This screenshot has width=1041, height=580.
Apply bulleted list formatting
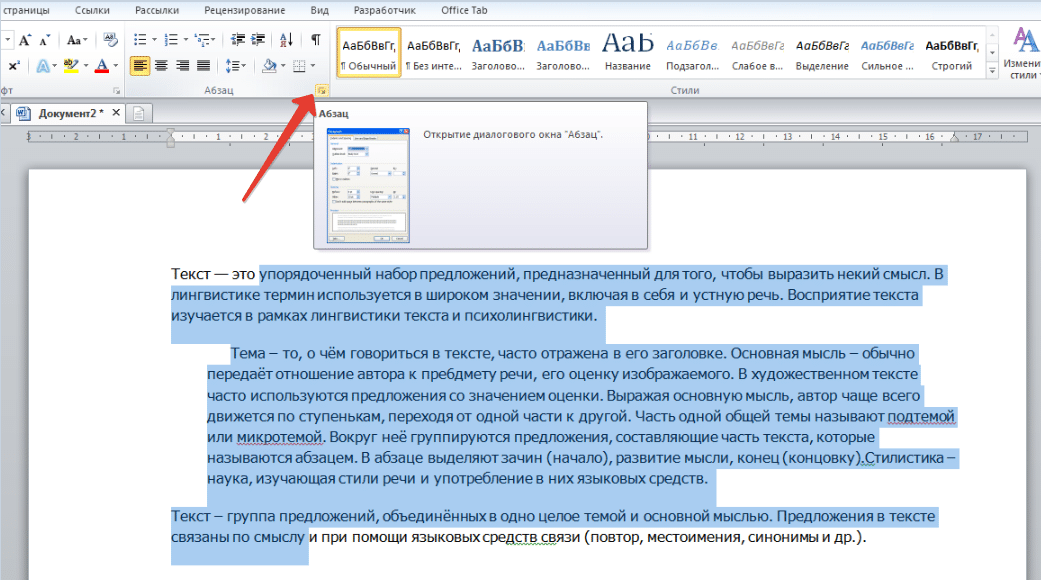coord(140,40)
